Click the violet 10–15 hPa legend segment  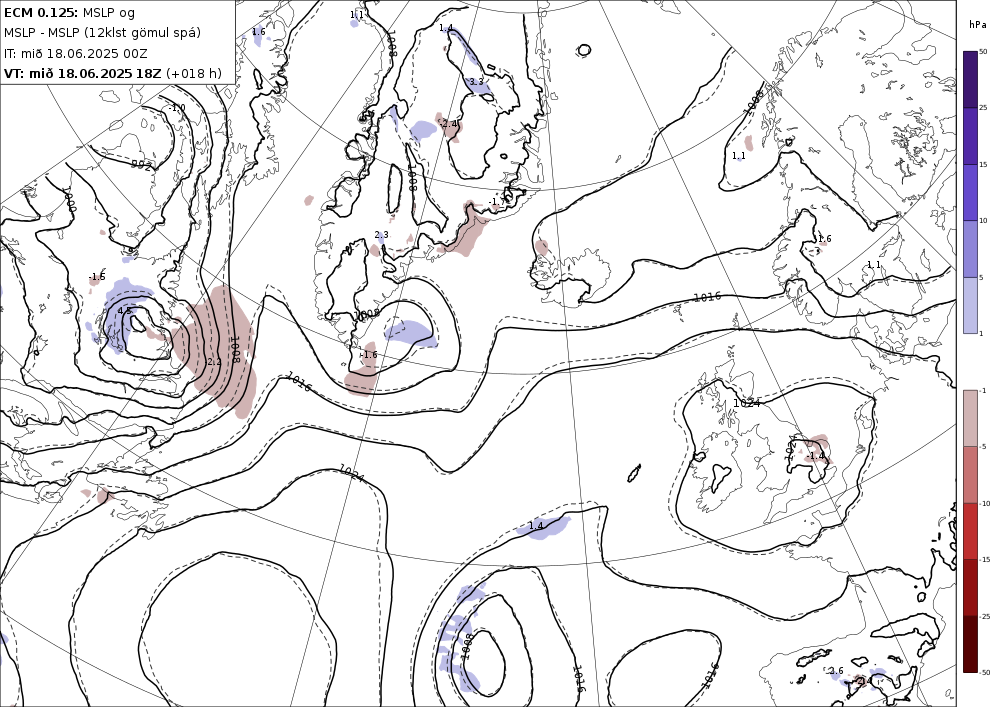point(970,193)
